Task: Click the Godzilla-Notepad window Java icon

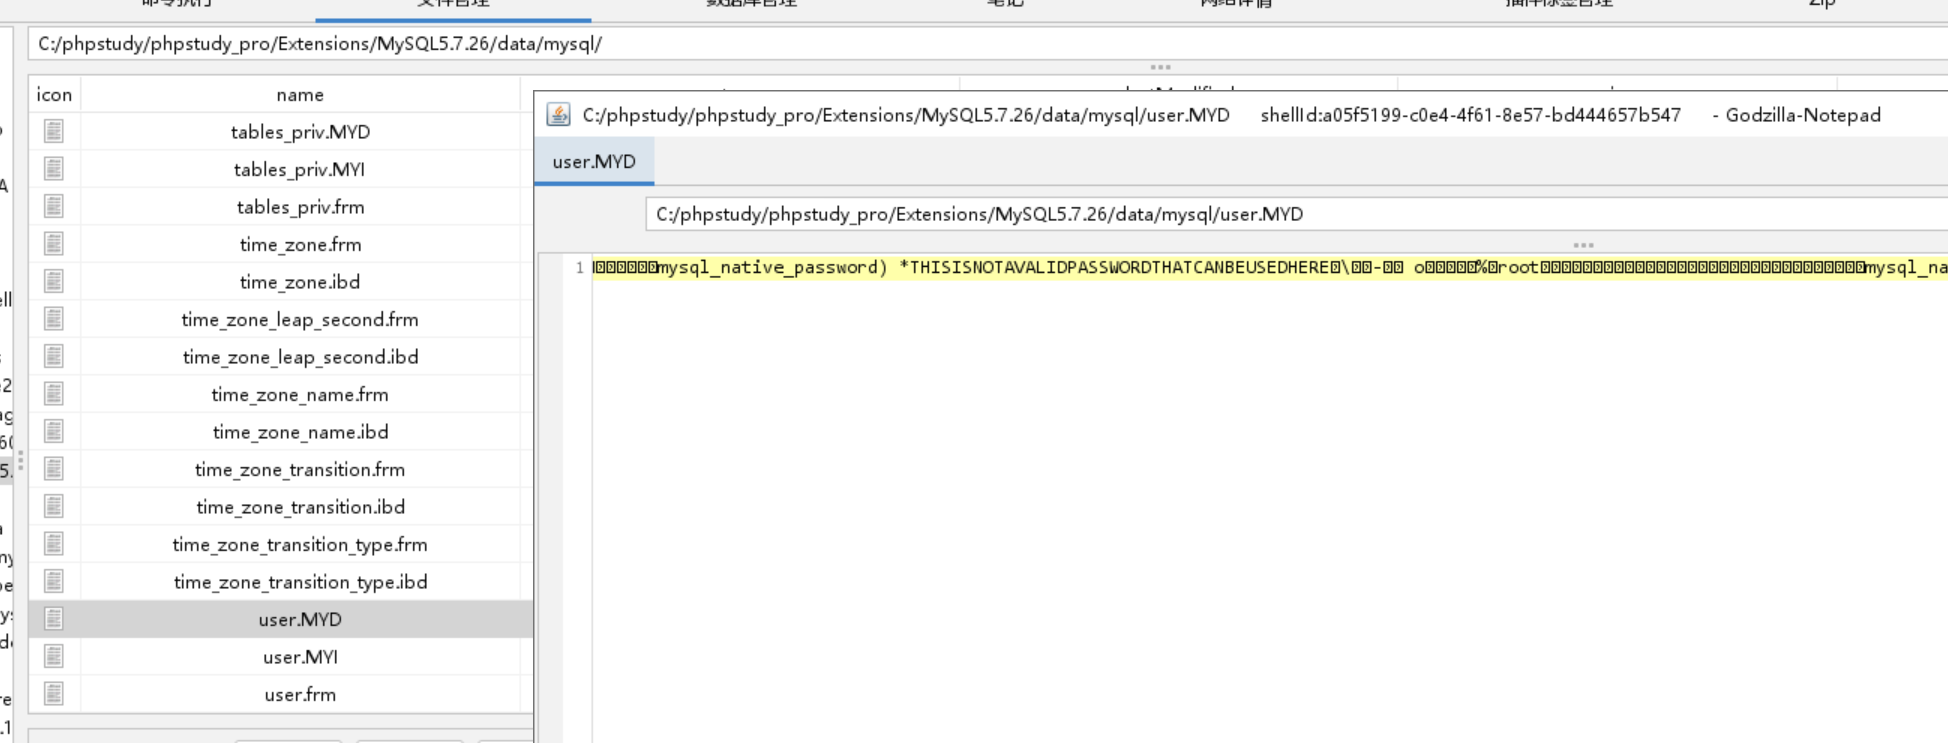Action: pyautogui.click(x=558, y=115)
